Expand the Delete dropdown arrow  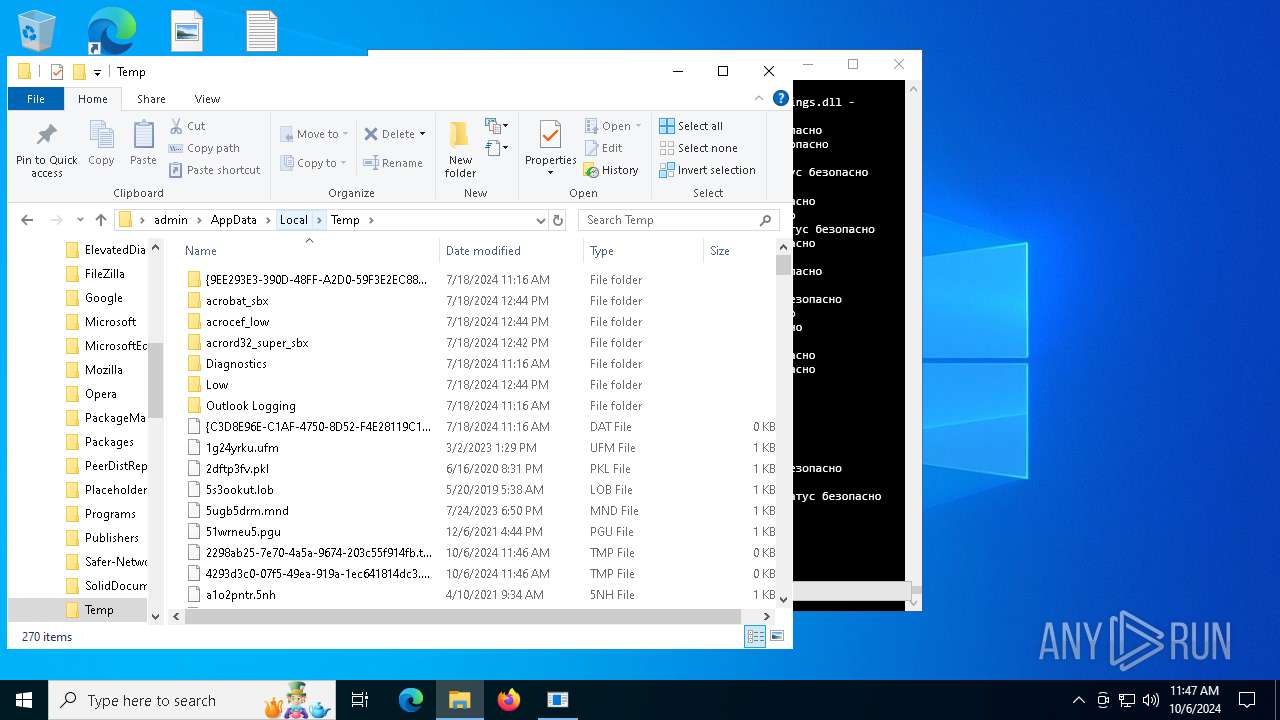(422, 134)
